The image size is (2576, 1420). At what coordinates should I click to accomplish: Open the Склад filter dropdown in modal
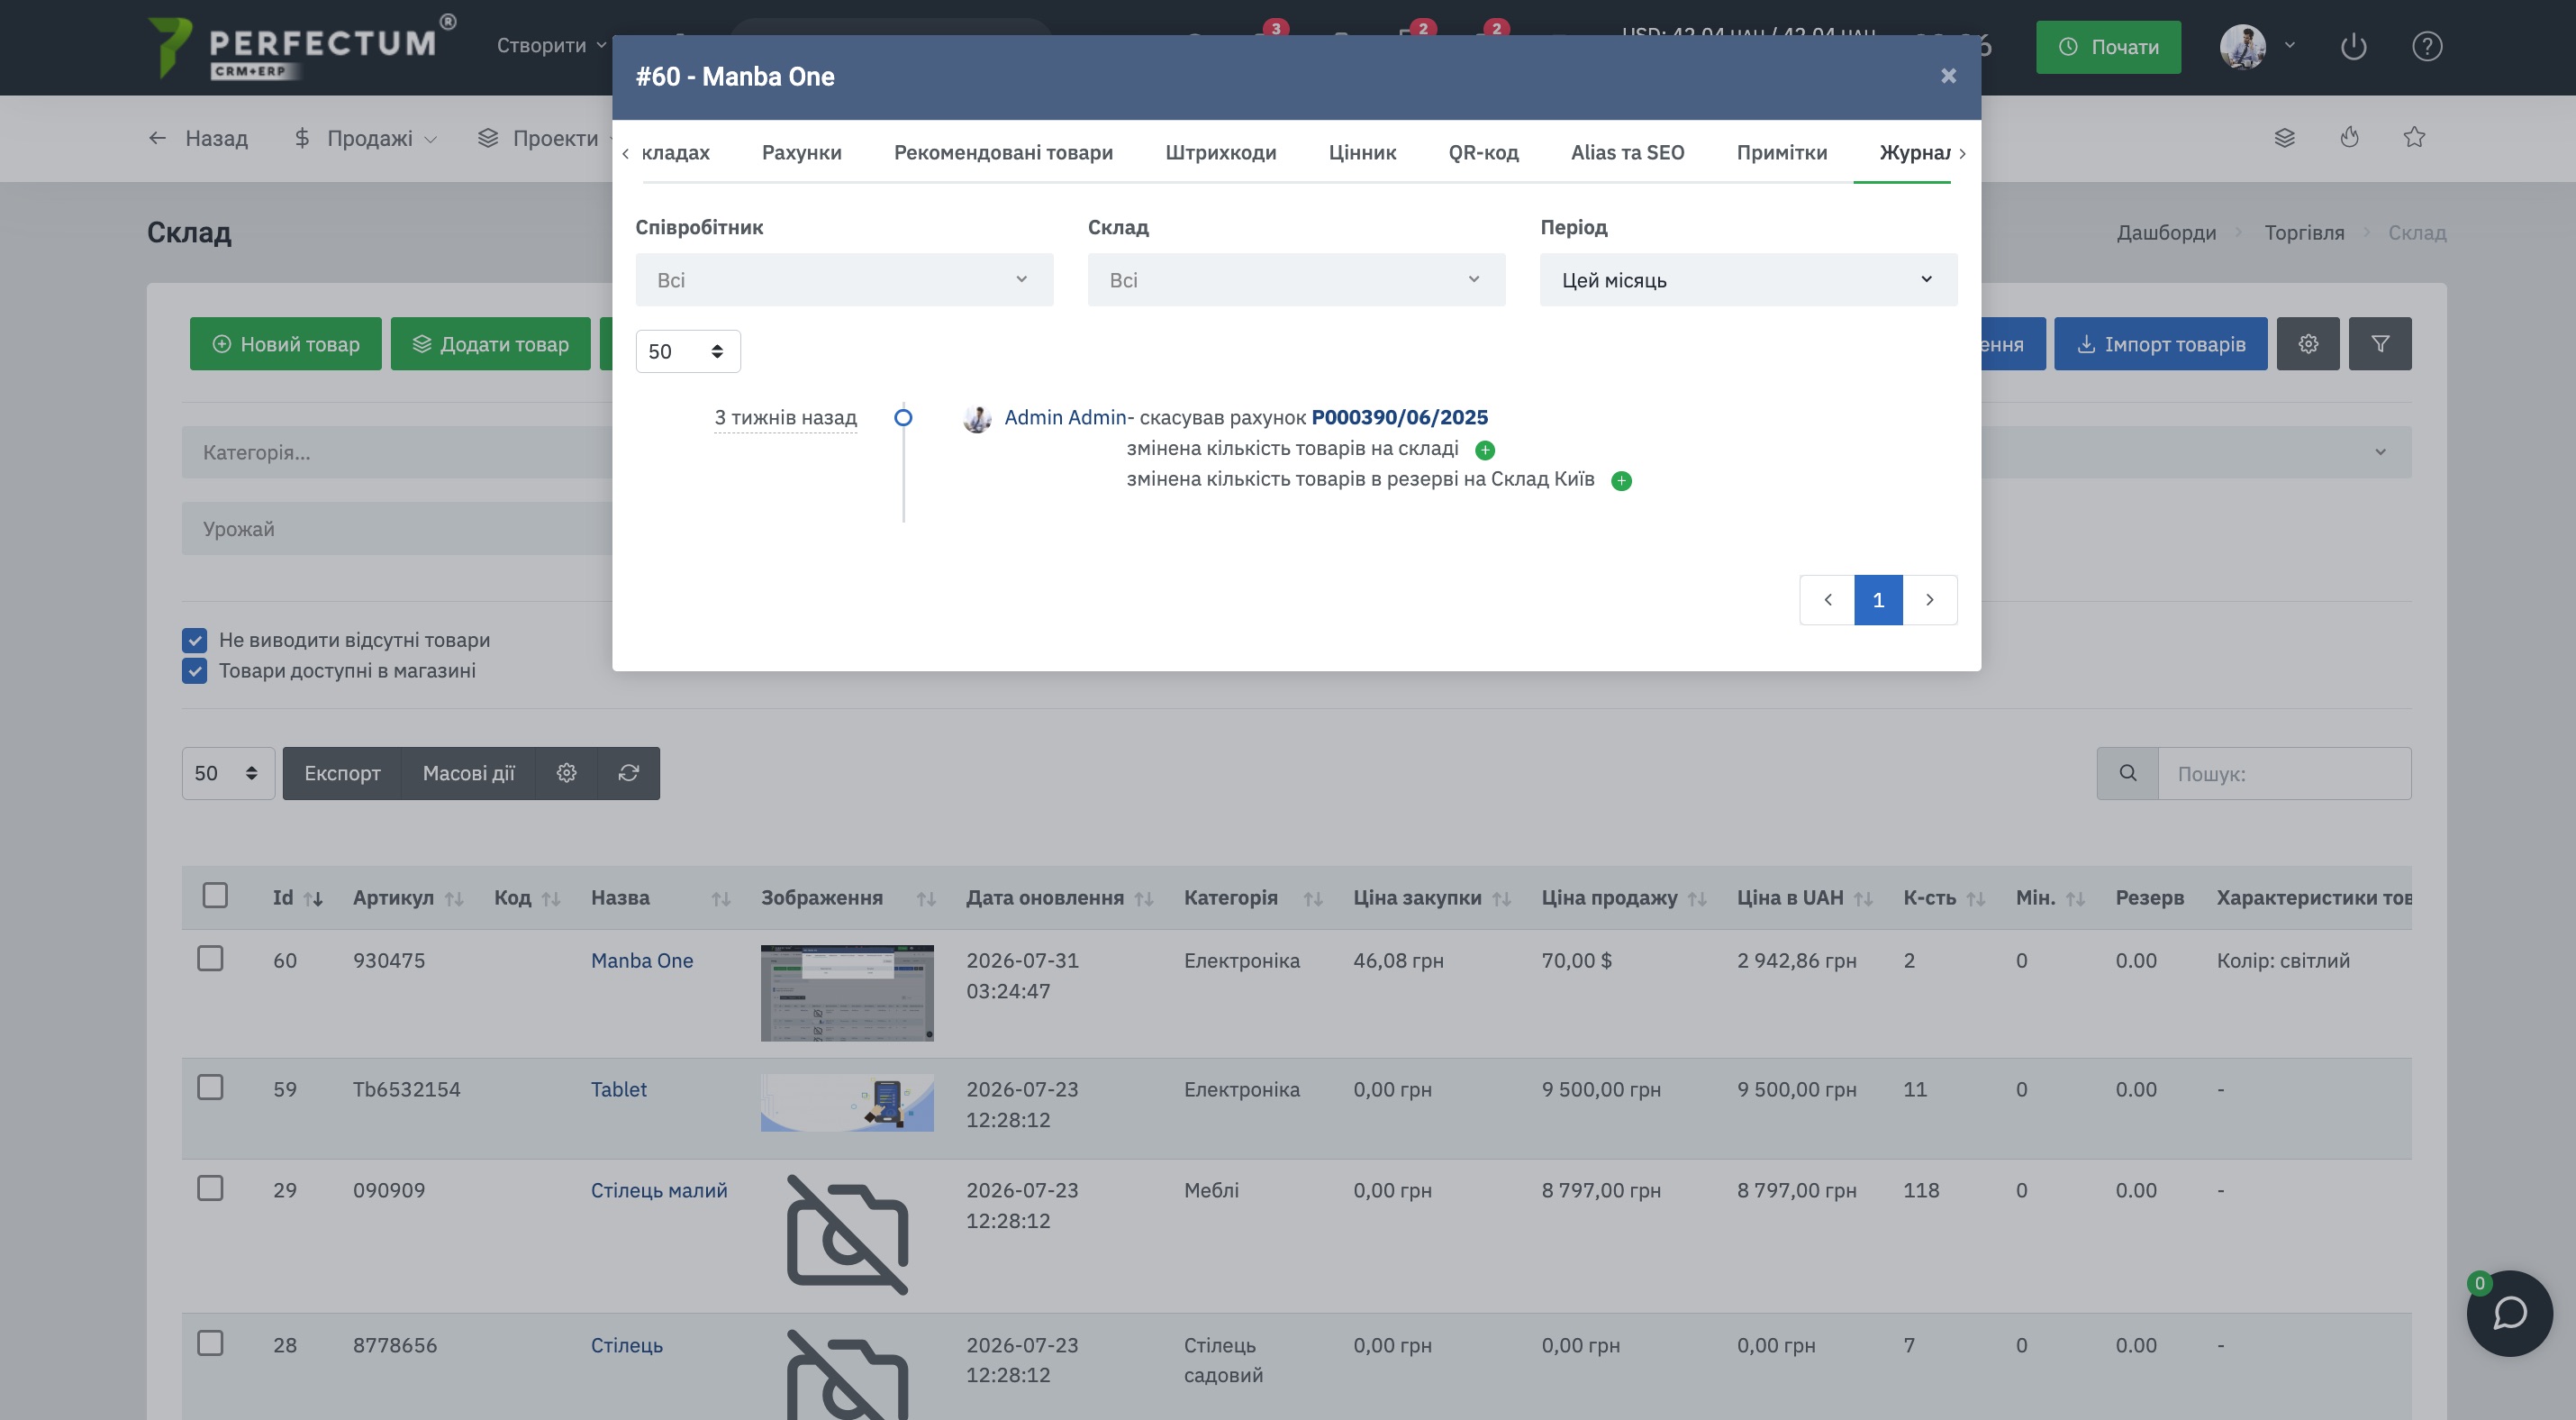[x=1296, y=280]
